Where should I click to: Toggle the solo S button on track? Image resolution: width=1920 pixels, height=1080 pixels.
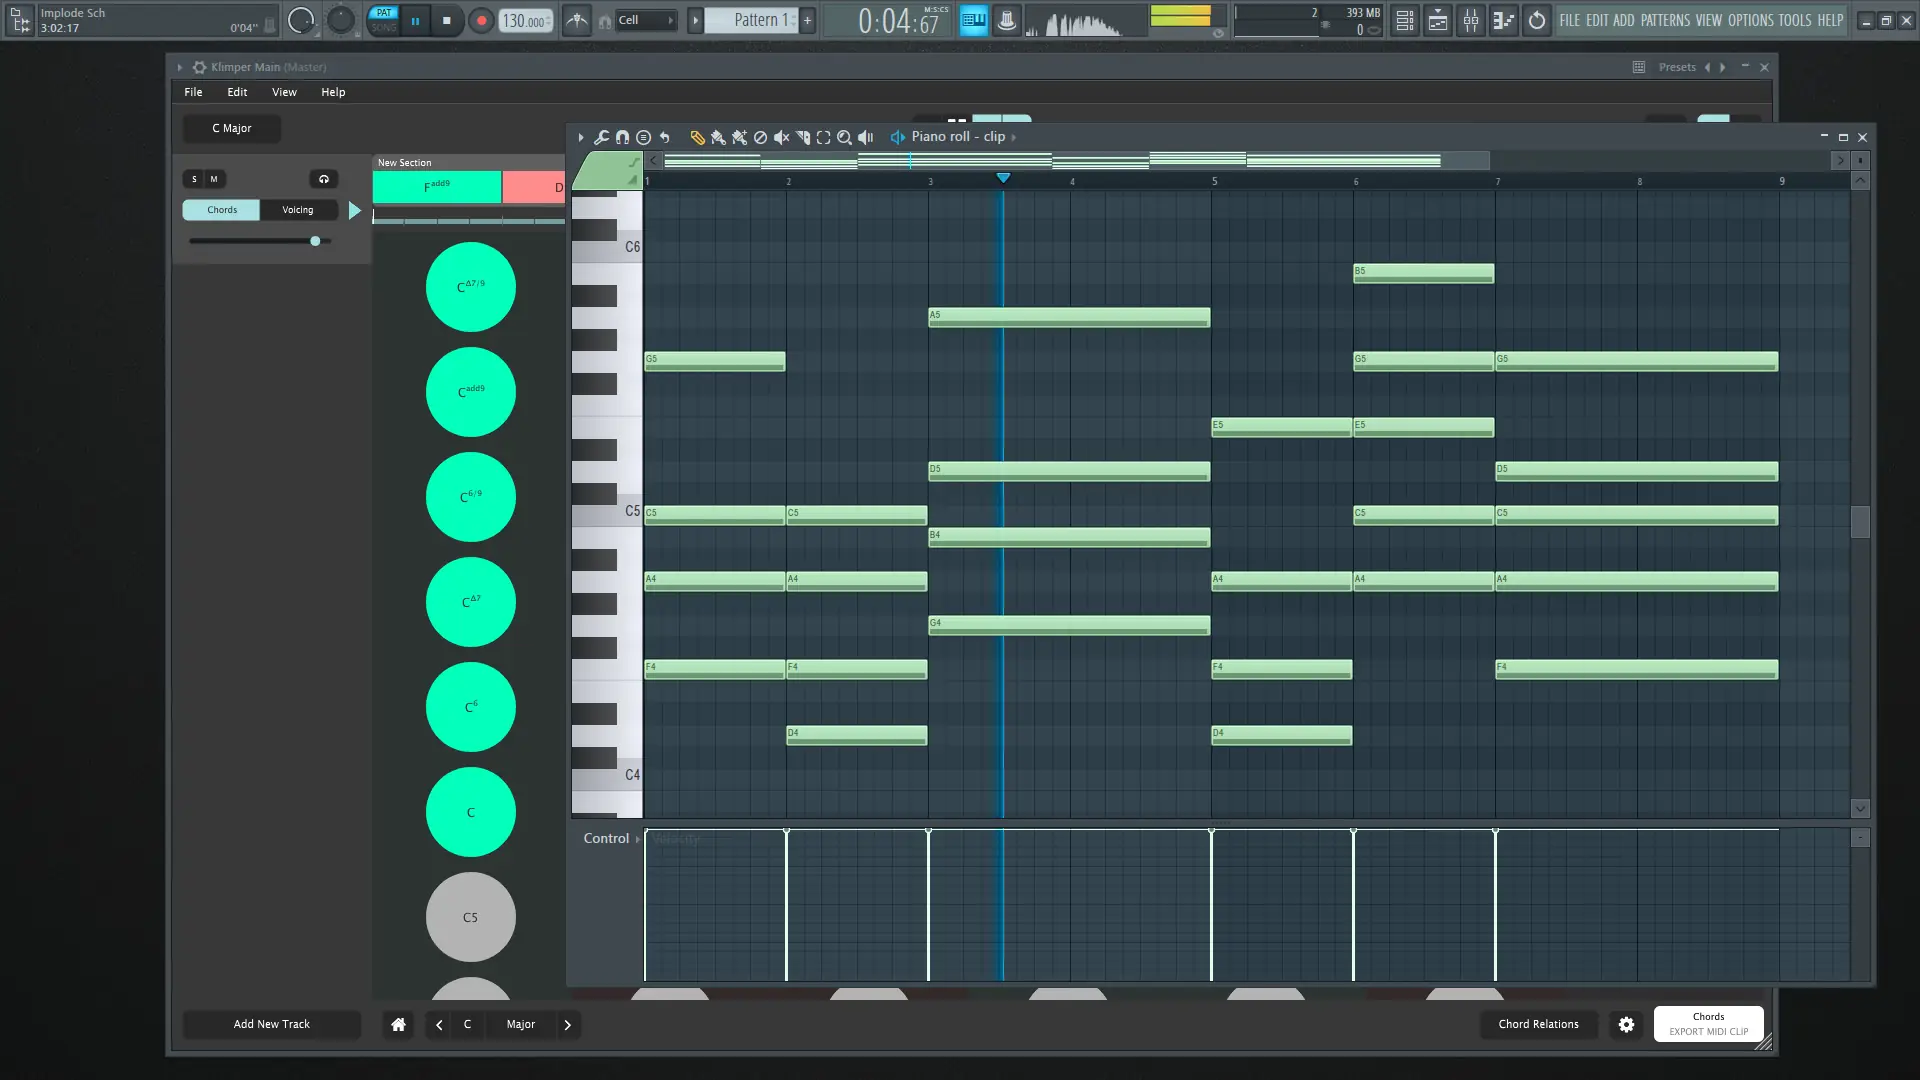[x=194, y=179]
